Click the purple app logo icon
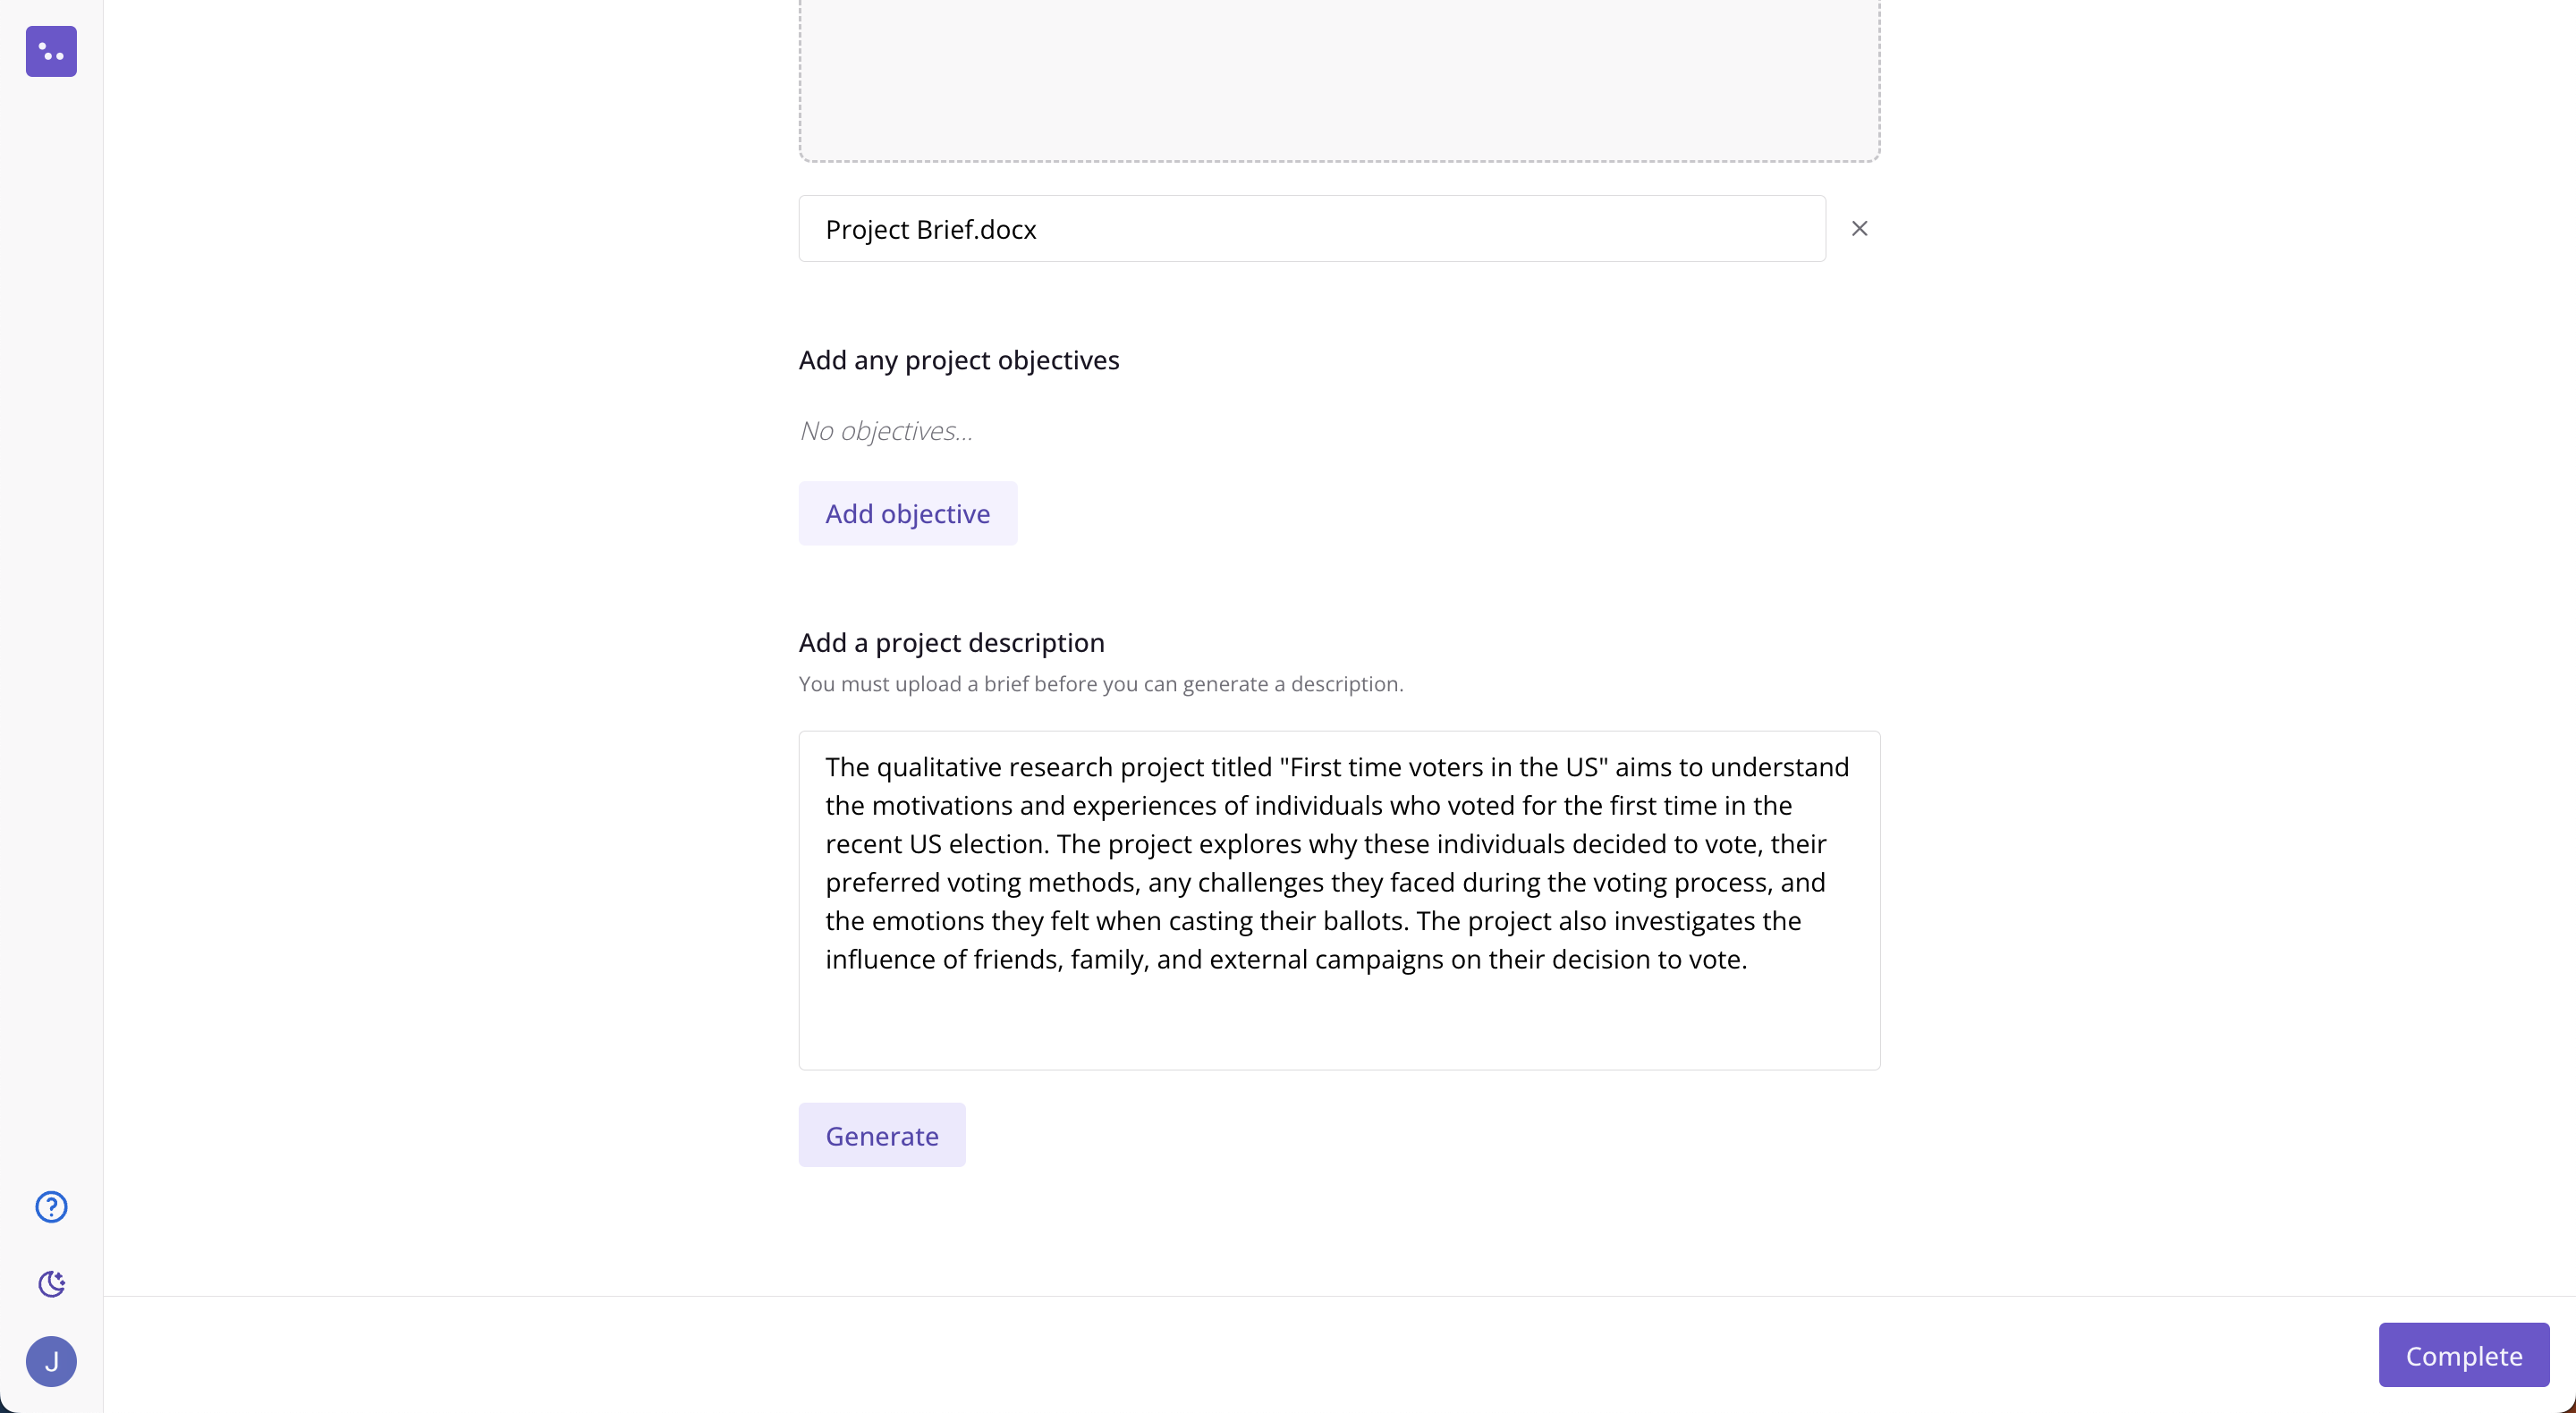The image size is (2576, 1413). (51, 51)
